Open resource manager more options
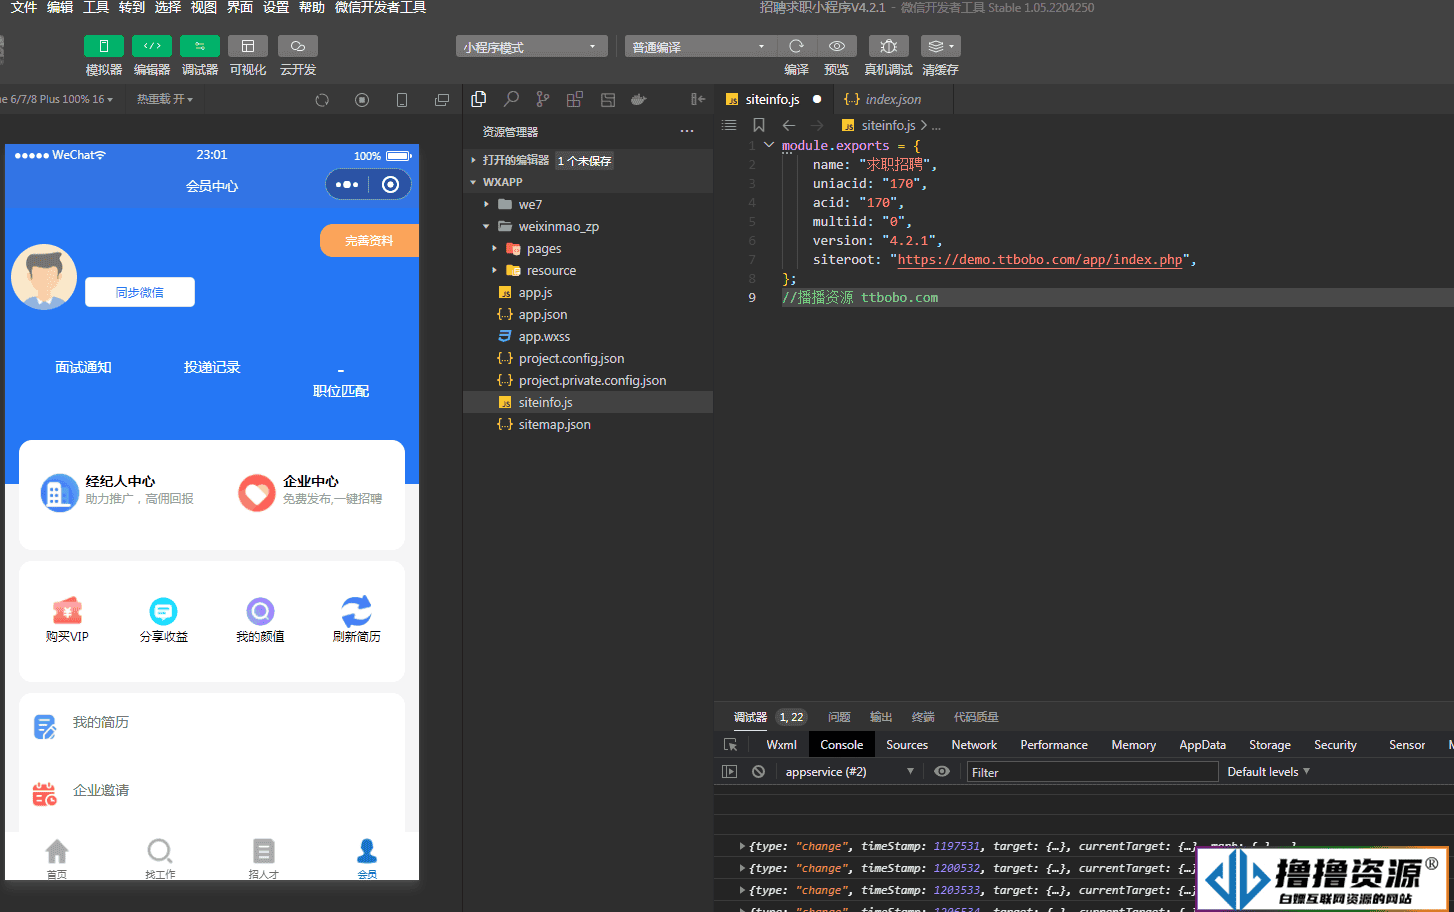1454x912 pixels. tap(687, 131)
